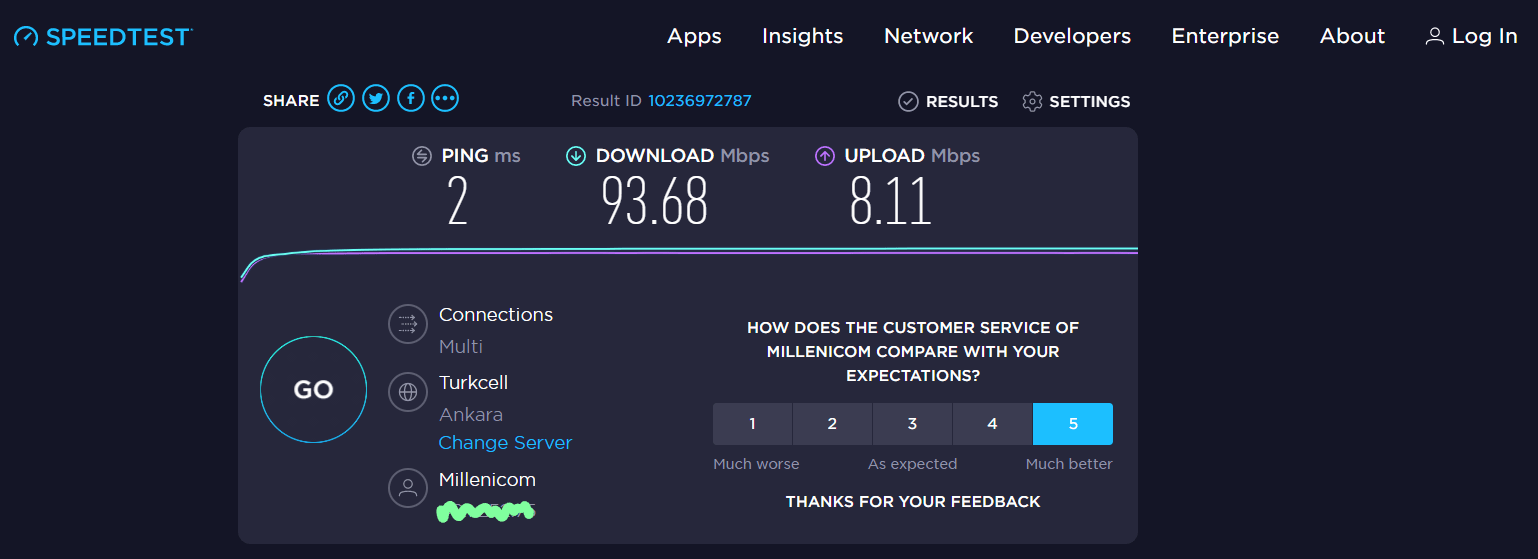Rate customer service as 5
The width and height of the screenshot is (1538, 559).
(x=1073, y=424)
